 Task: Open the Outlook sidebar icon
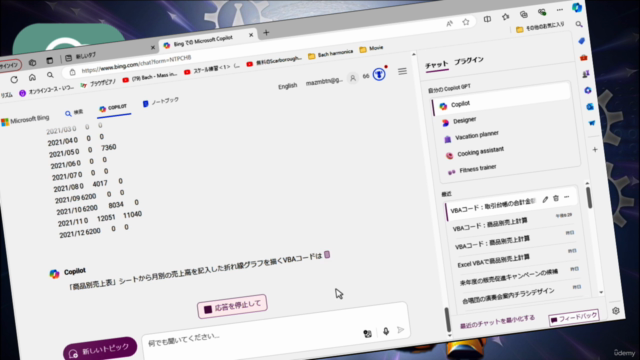590,107
